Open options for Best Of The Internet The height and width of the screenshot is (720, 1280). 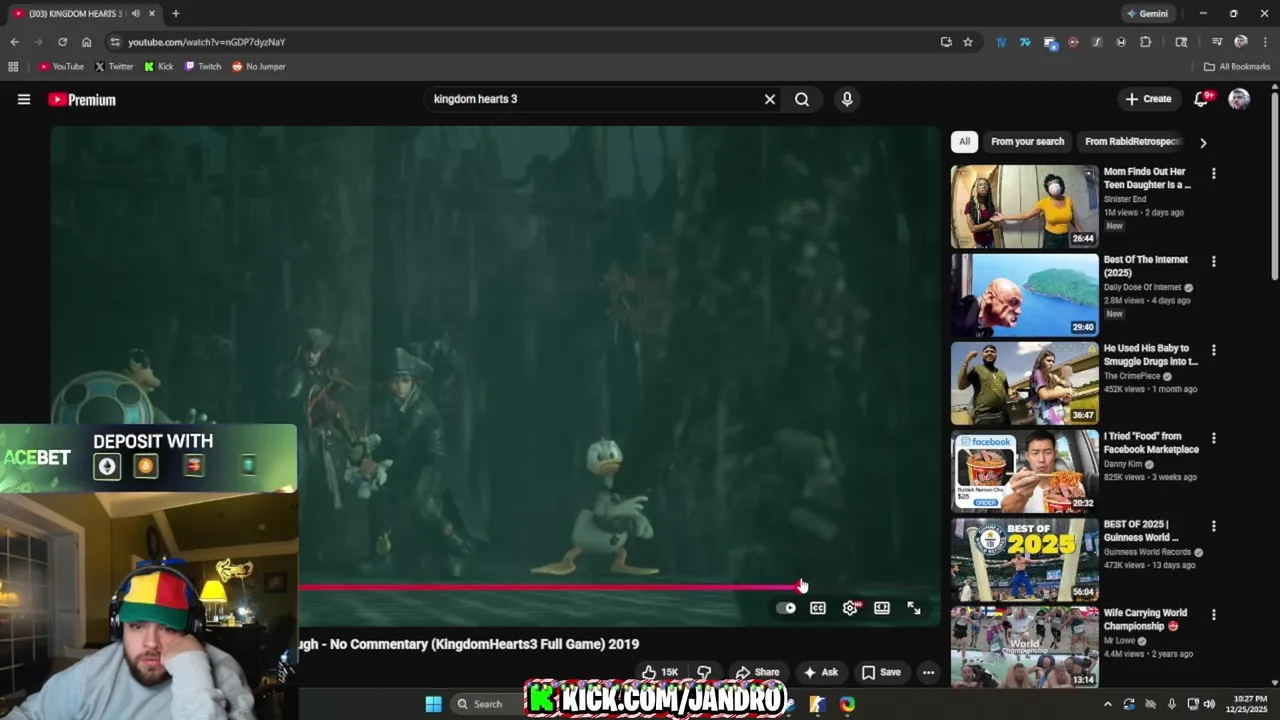pos(1214,262)
